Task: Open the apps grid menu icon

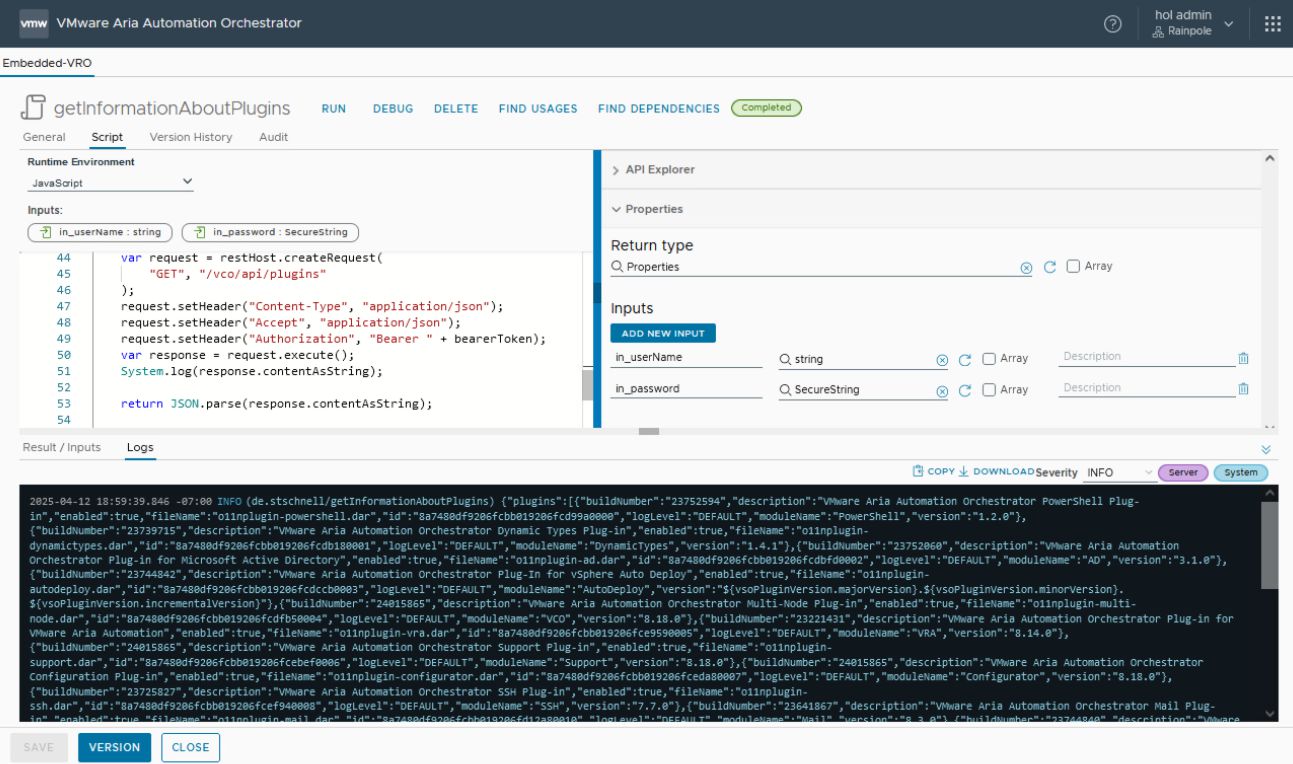Action: (1272, 24)
